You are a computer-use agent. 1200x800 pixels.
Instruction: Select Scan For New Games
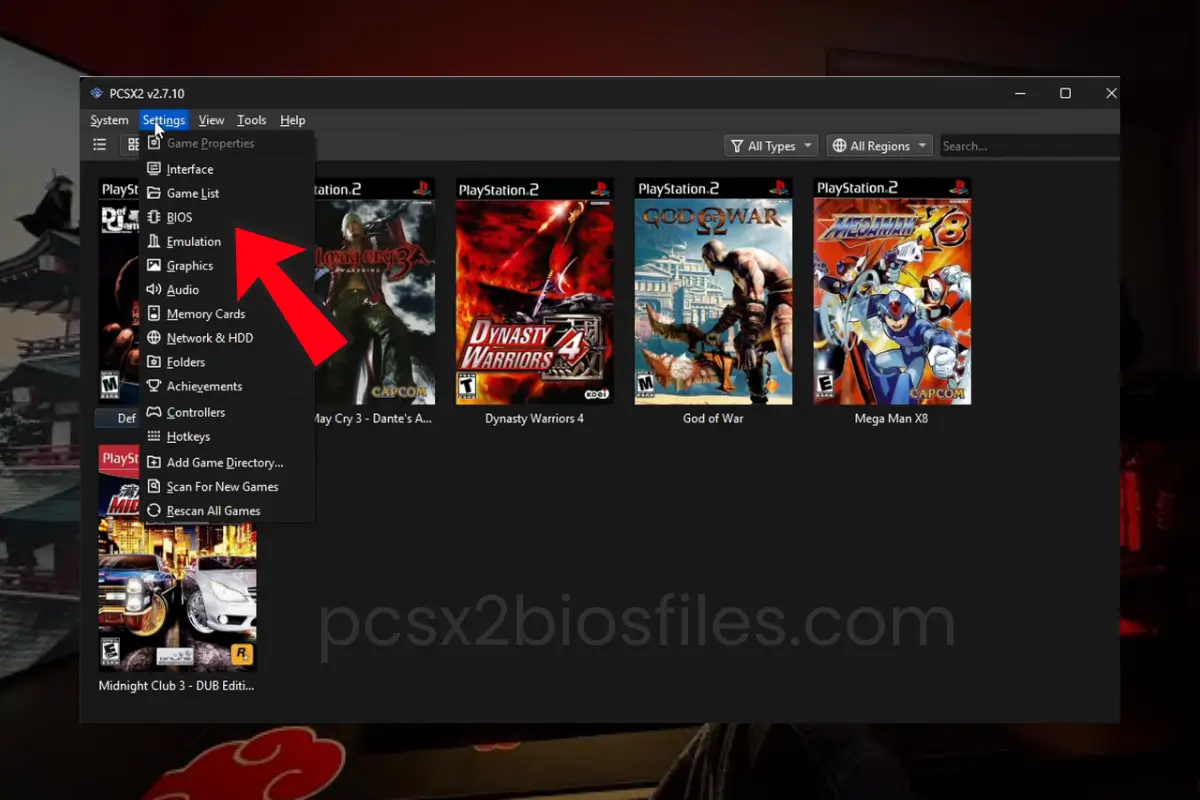pos(227,486)
